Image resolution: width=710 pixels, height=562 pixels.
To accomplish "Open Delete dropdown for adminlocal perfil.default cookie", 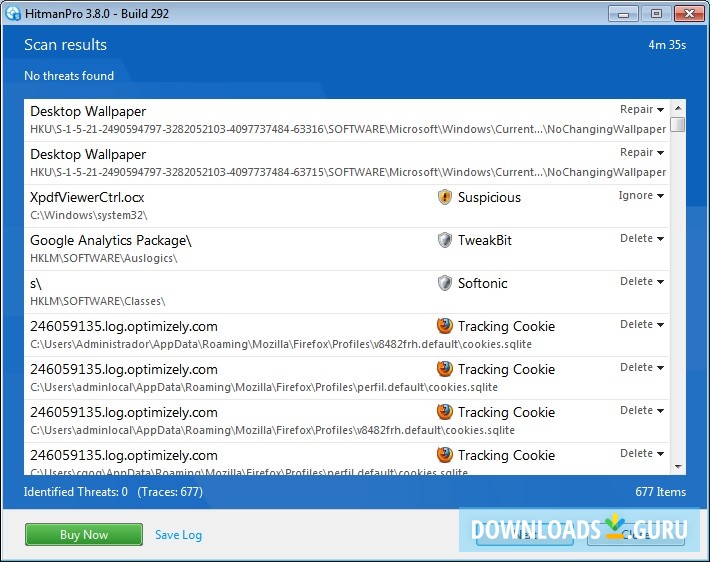I will click(642, 367).
